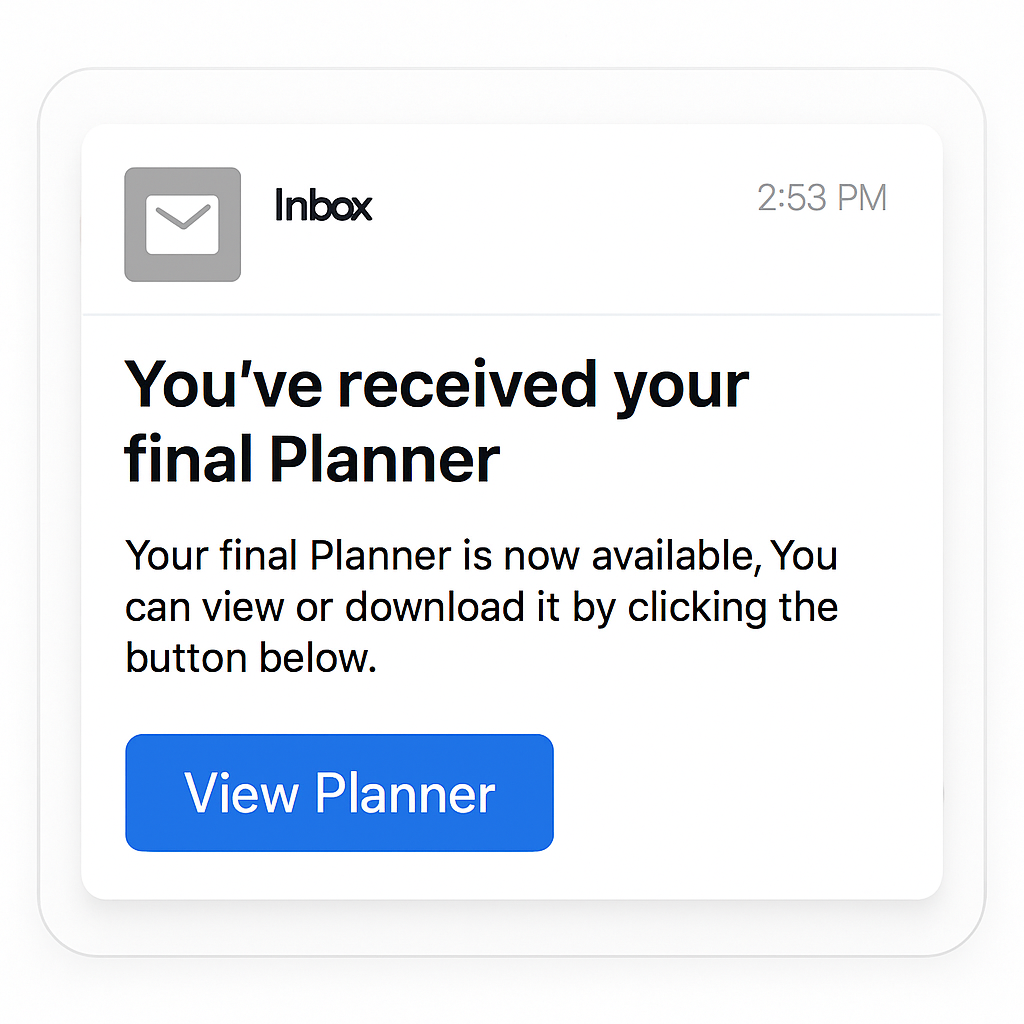Click the header area between Inbox and timestamp
The image size is (1024, 1024).
(560, 207)
